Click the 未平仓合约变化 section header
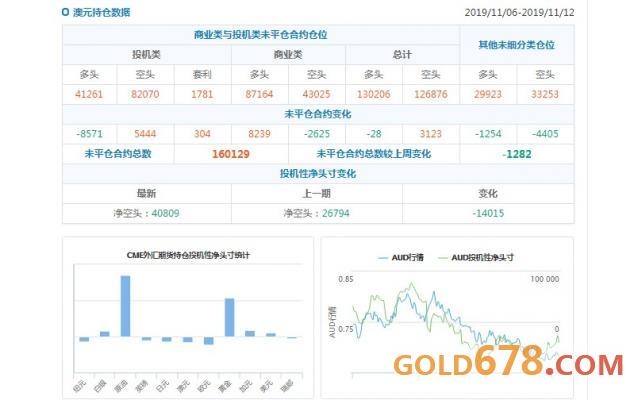Screen dimensions: 640x400 click(x=318, y=114)
